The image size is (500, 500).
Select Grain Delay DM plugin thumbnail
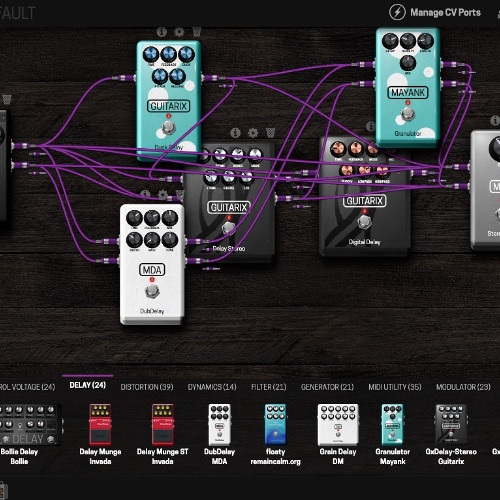[x=338, y=425]
